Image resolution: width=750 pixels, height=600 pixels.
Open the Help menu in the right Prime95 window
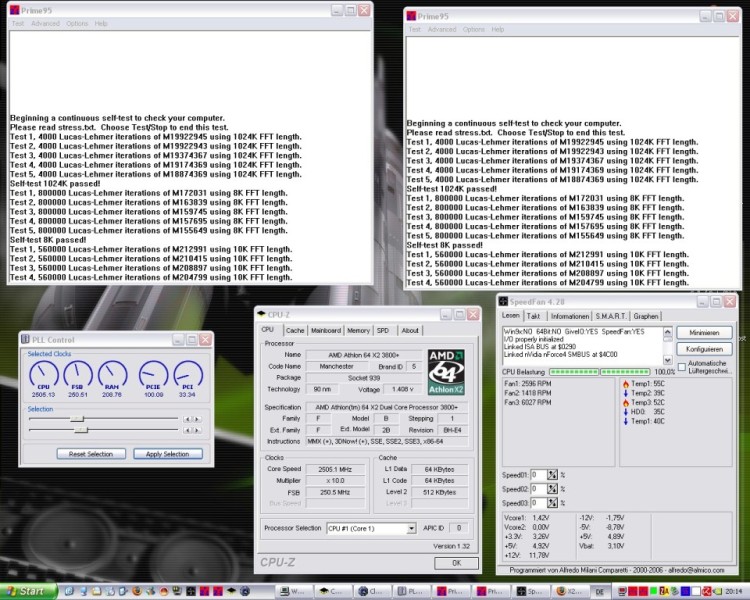(497, 29)
